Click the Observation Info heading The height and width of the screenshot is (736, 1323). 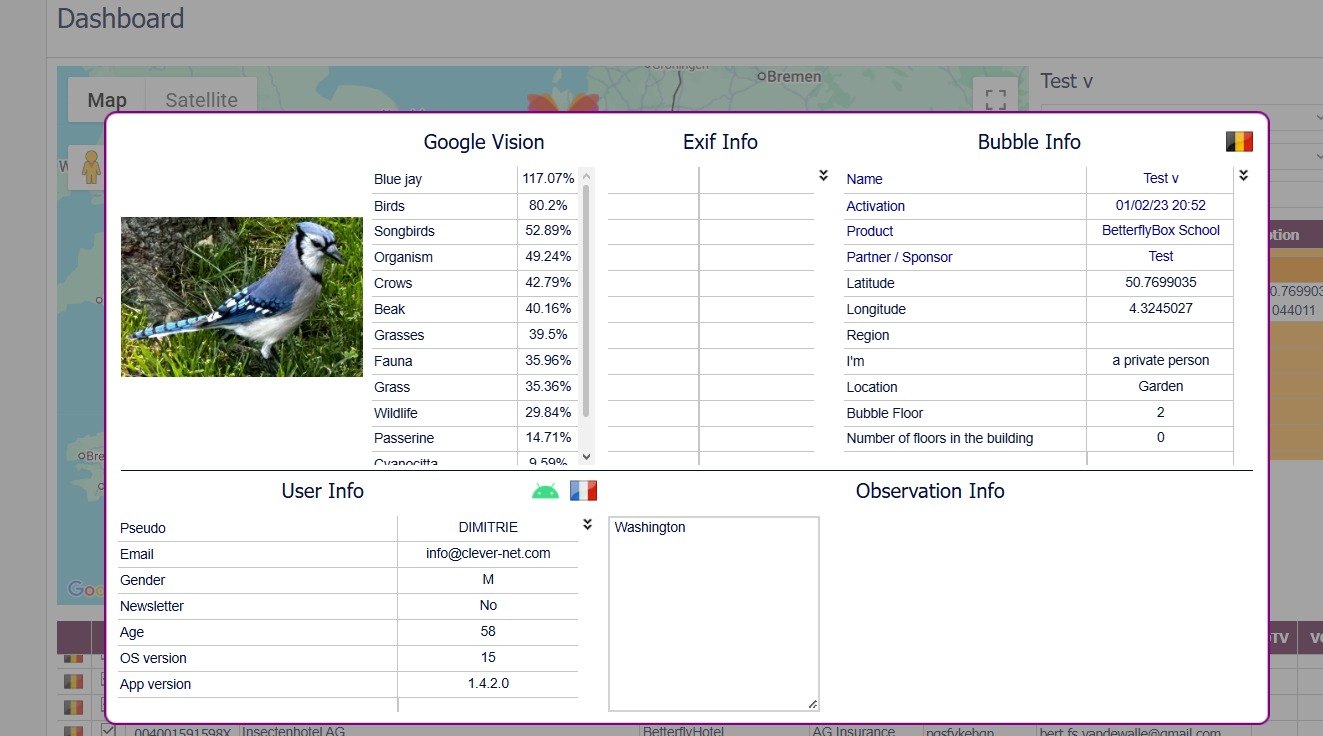pos(930,491)
